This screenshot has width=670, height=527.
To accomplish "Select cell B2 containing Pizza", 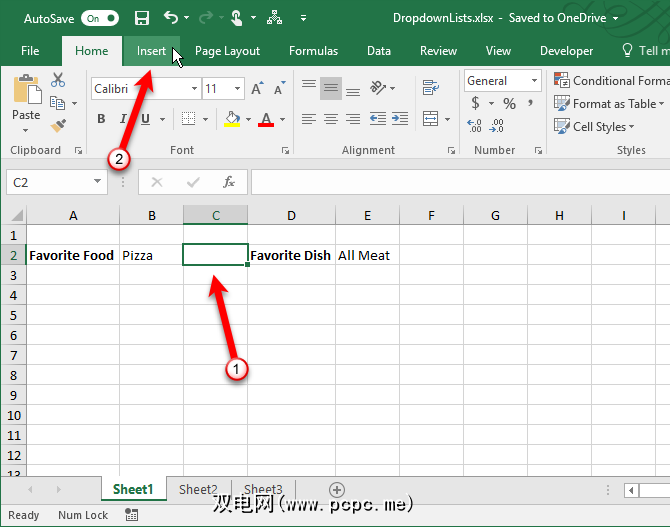I will coord(151,255).
